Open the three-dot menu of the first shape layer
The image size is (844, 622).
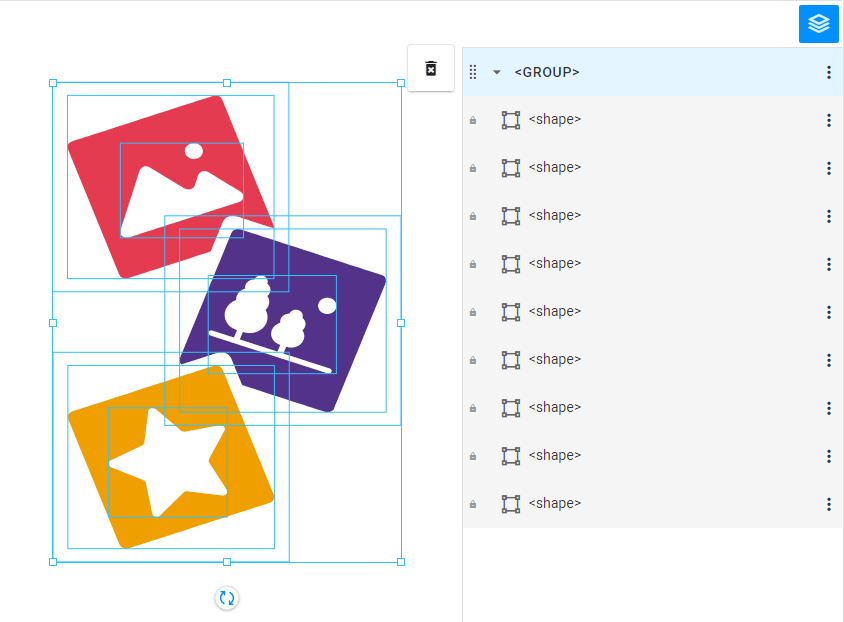[828, 120]
